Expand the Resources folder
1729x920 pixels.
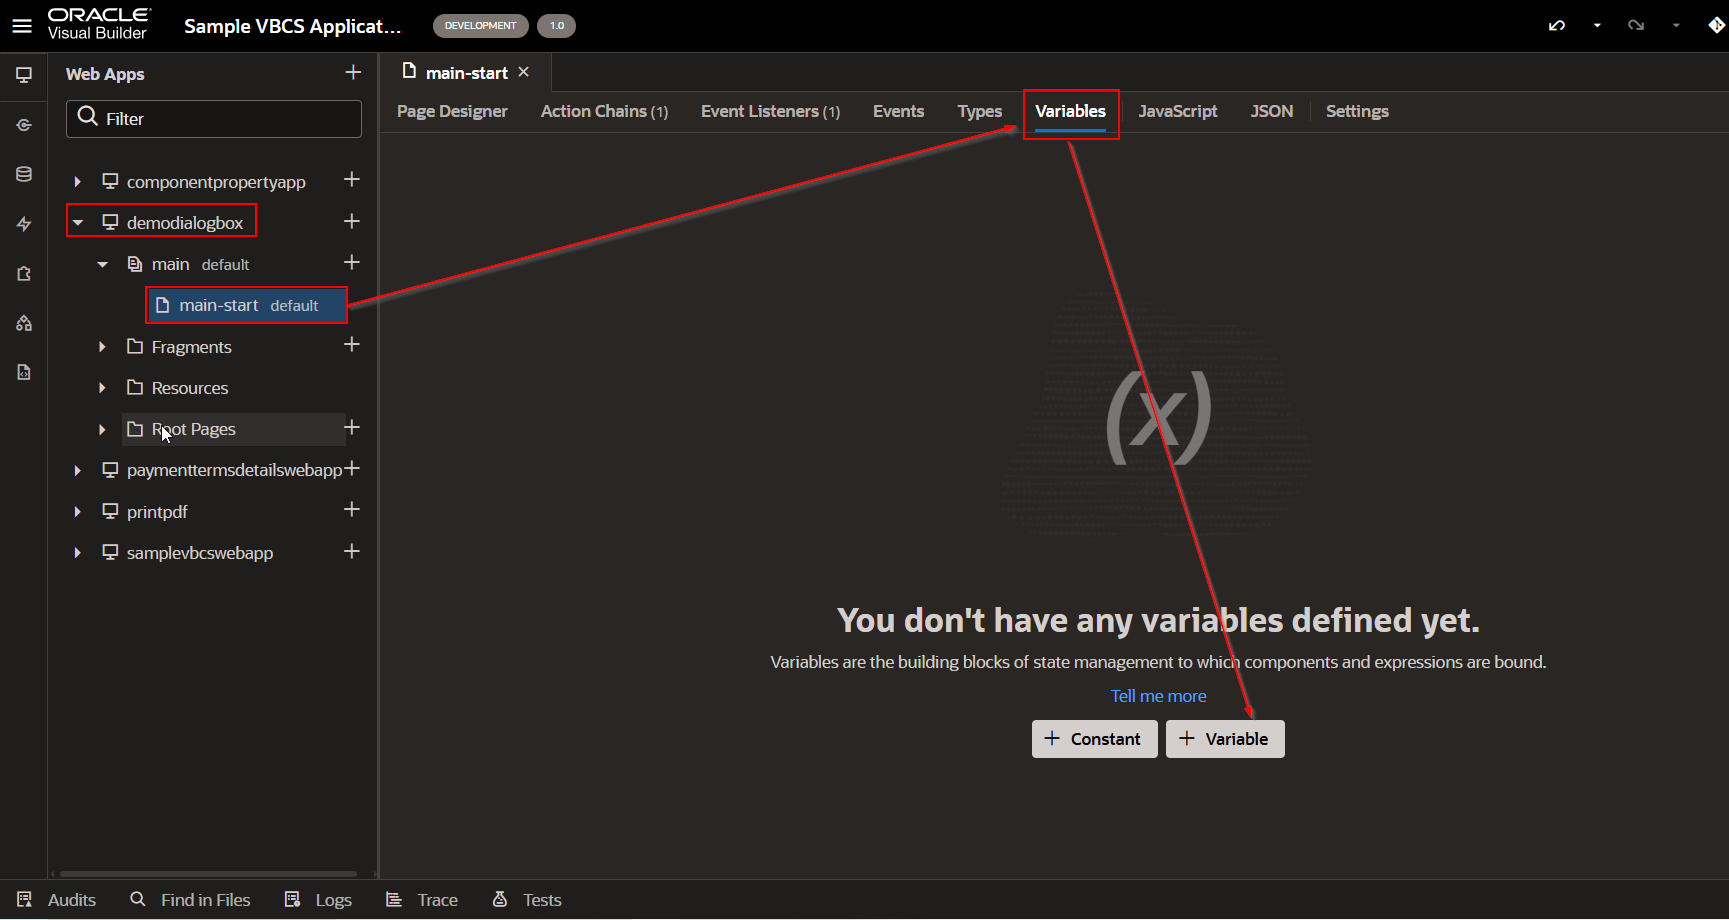click(102, 388)
